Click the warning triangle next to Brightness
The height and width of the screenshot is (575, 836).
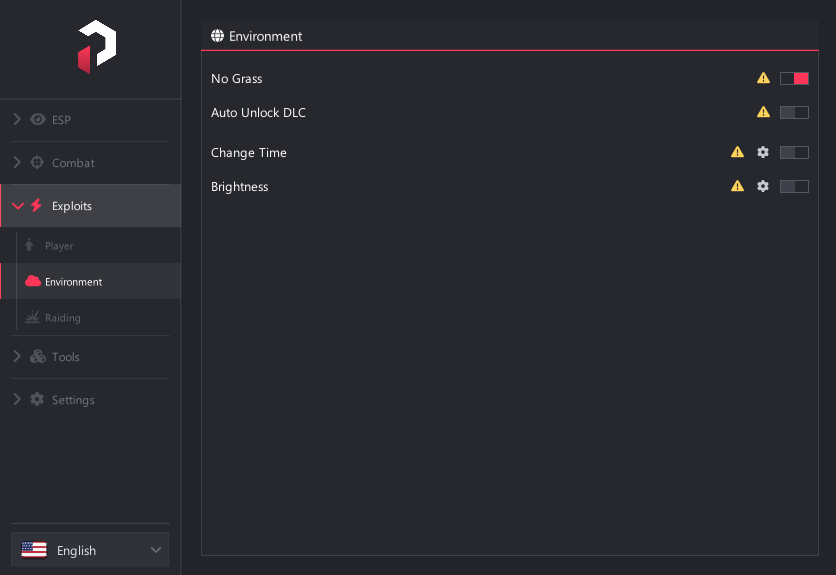[737, 186]
